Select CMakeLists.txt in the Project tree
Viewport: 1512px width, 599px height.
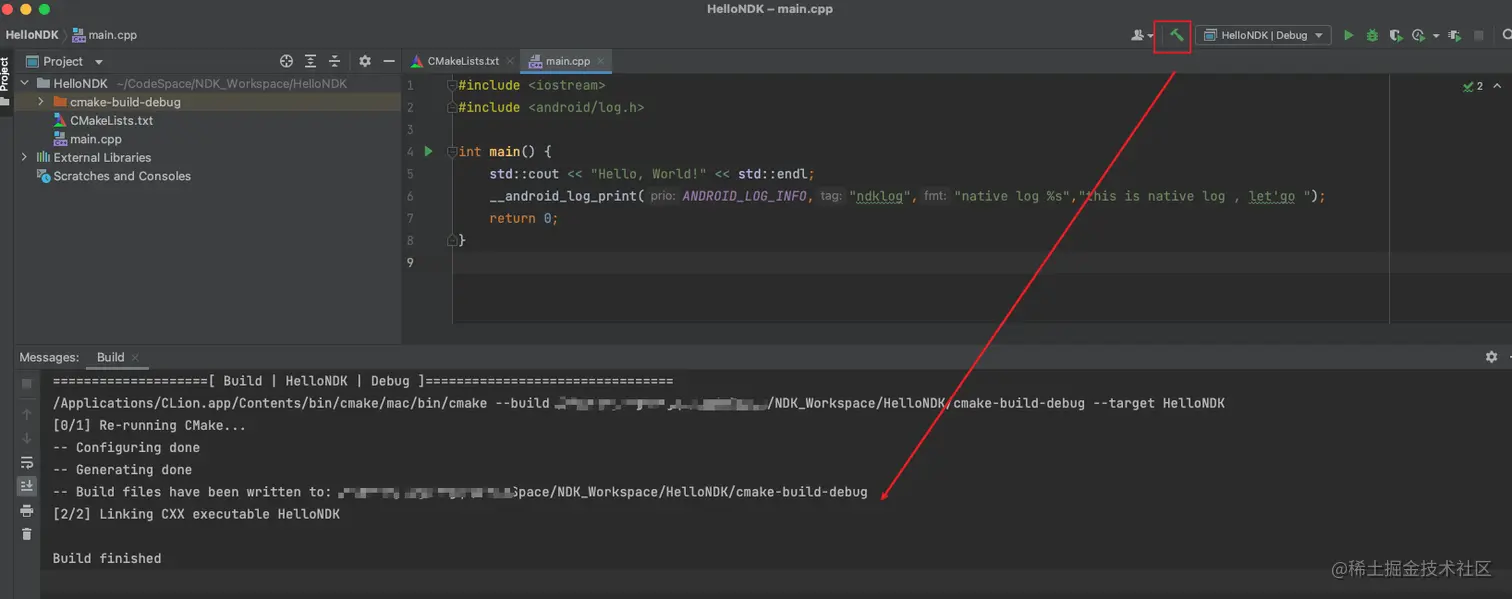click(111, 121)
